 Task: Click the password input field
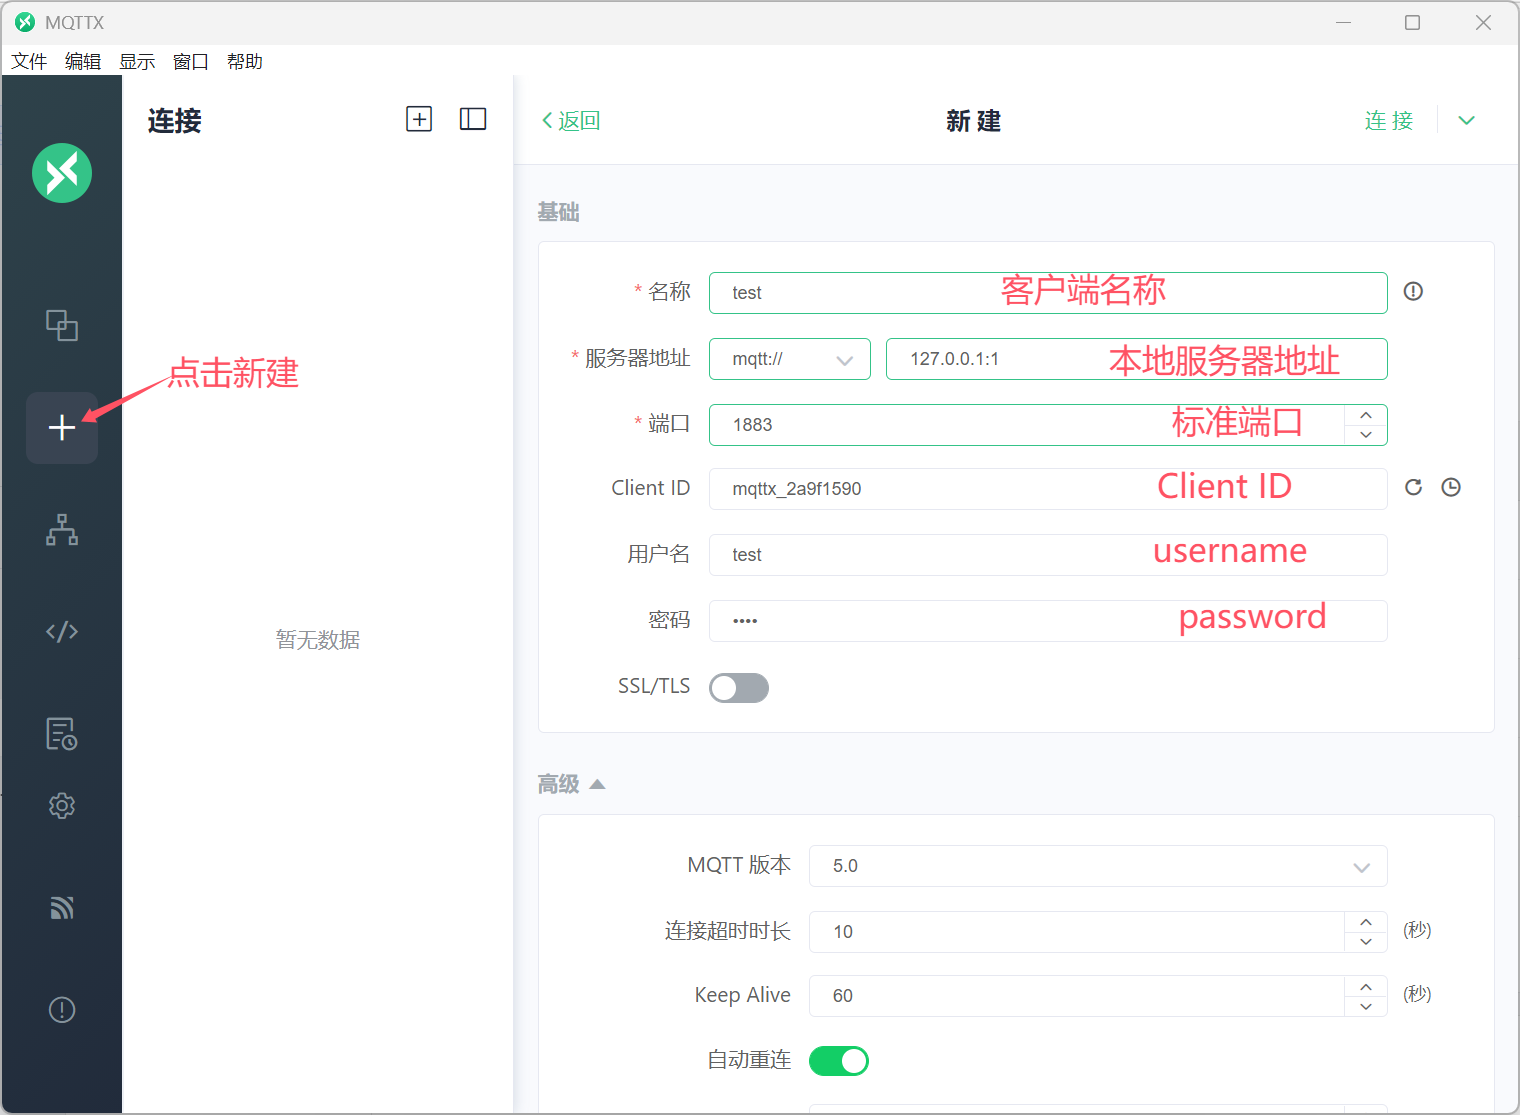[x=1048, y=621]
